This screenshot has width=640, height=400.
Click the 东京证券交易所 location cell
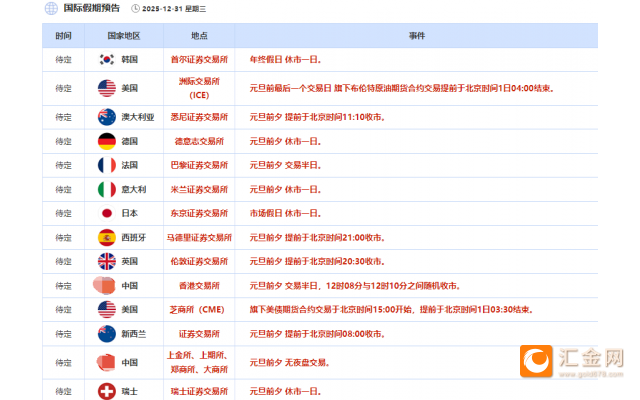tap(199, 213)
